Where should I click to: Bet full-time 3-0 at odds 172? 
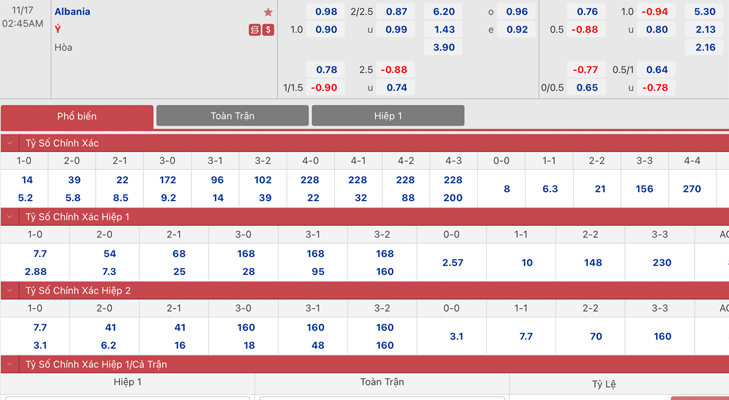tap(168, 180)
